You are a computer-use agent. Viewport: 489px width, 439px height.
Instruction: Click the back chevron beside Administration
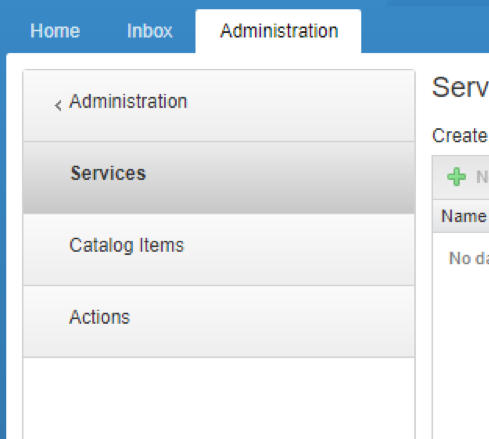tap(58, 106)
